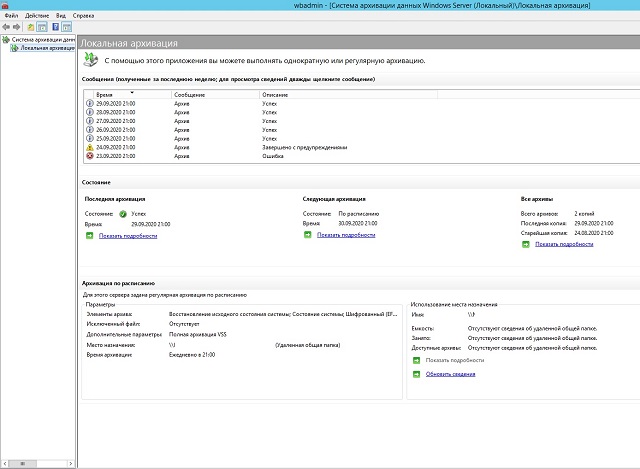Click green arrow icon under Следующая архивация

[308, 235]
